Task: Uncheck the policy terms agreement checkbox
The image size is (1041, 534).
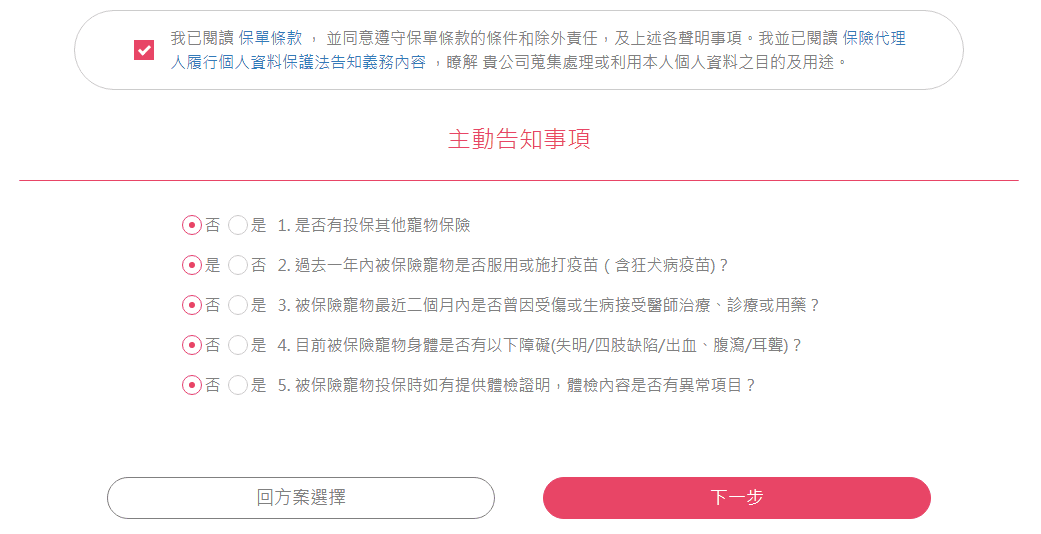Action: pos(144,50)
